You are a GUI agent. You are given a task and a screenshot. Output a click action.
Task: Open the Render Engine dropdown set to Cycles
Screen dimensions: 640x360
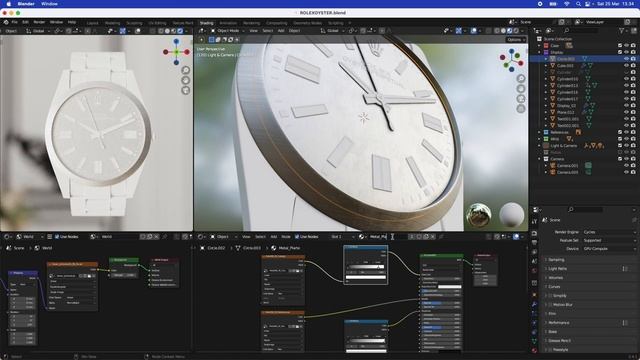(x=609, y=232)
